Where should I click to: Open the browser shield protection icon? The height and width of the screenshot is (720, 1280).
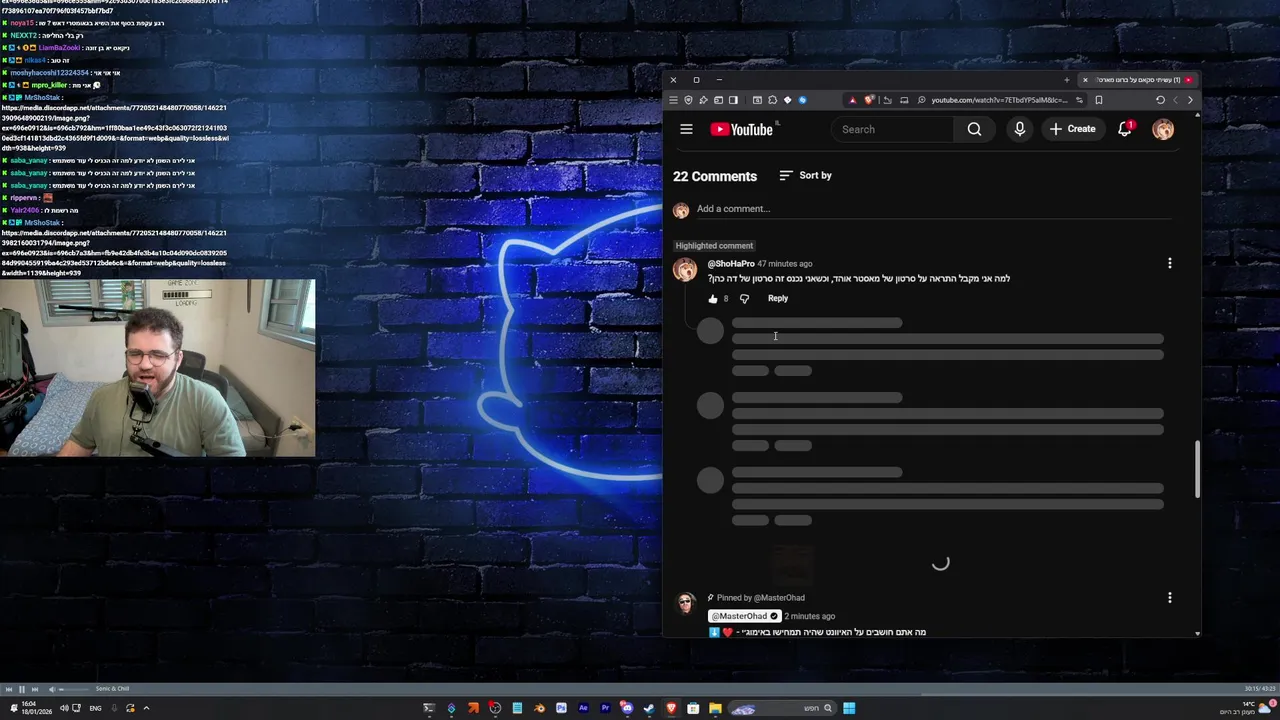[x=688, y=100]
